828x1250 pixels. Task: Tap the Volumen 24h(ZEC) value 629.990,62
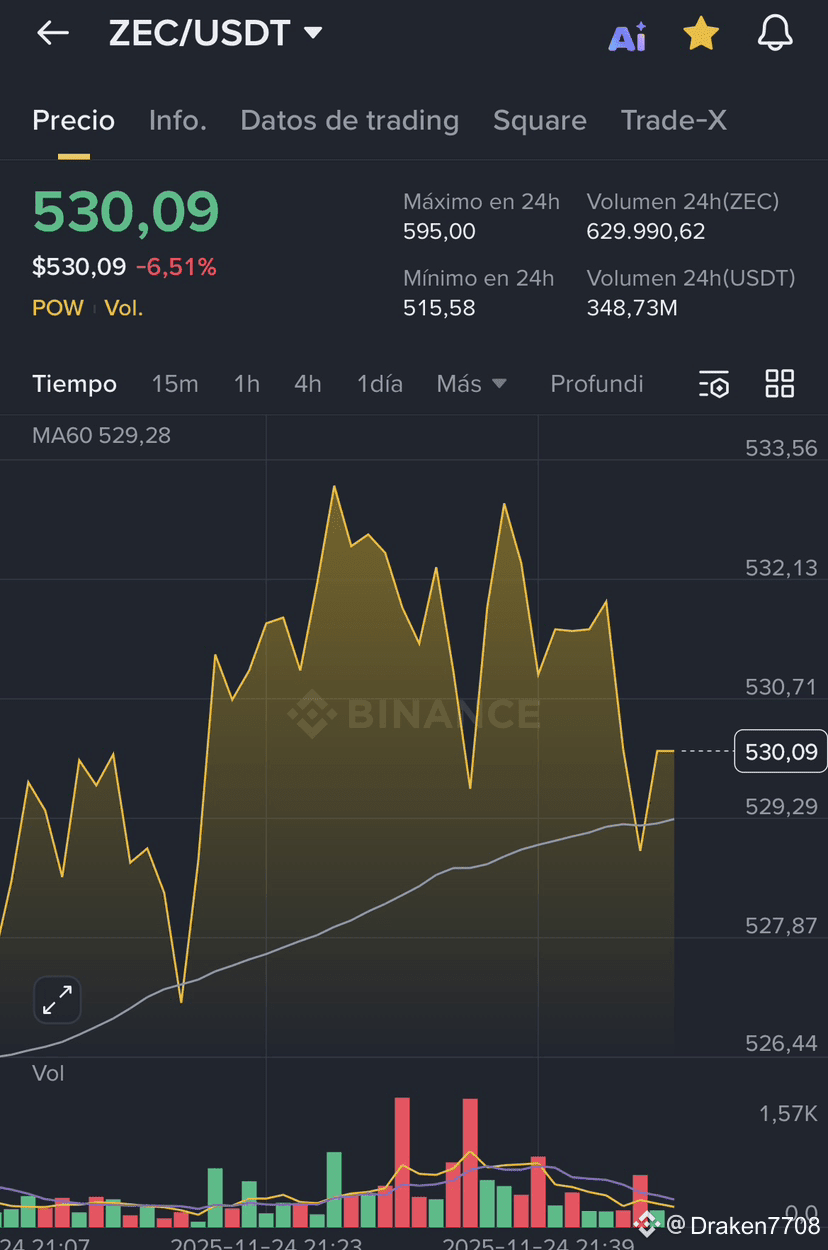[x=646, y=232]
